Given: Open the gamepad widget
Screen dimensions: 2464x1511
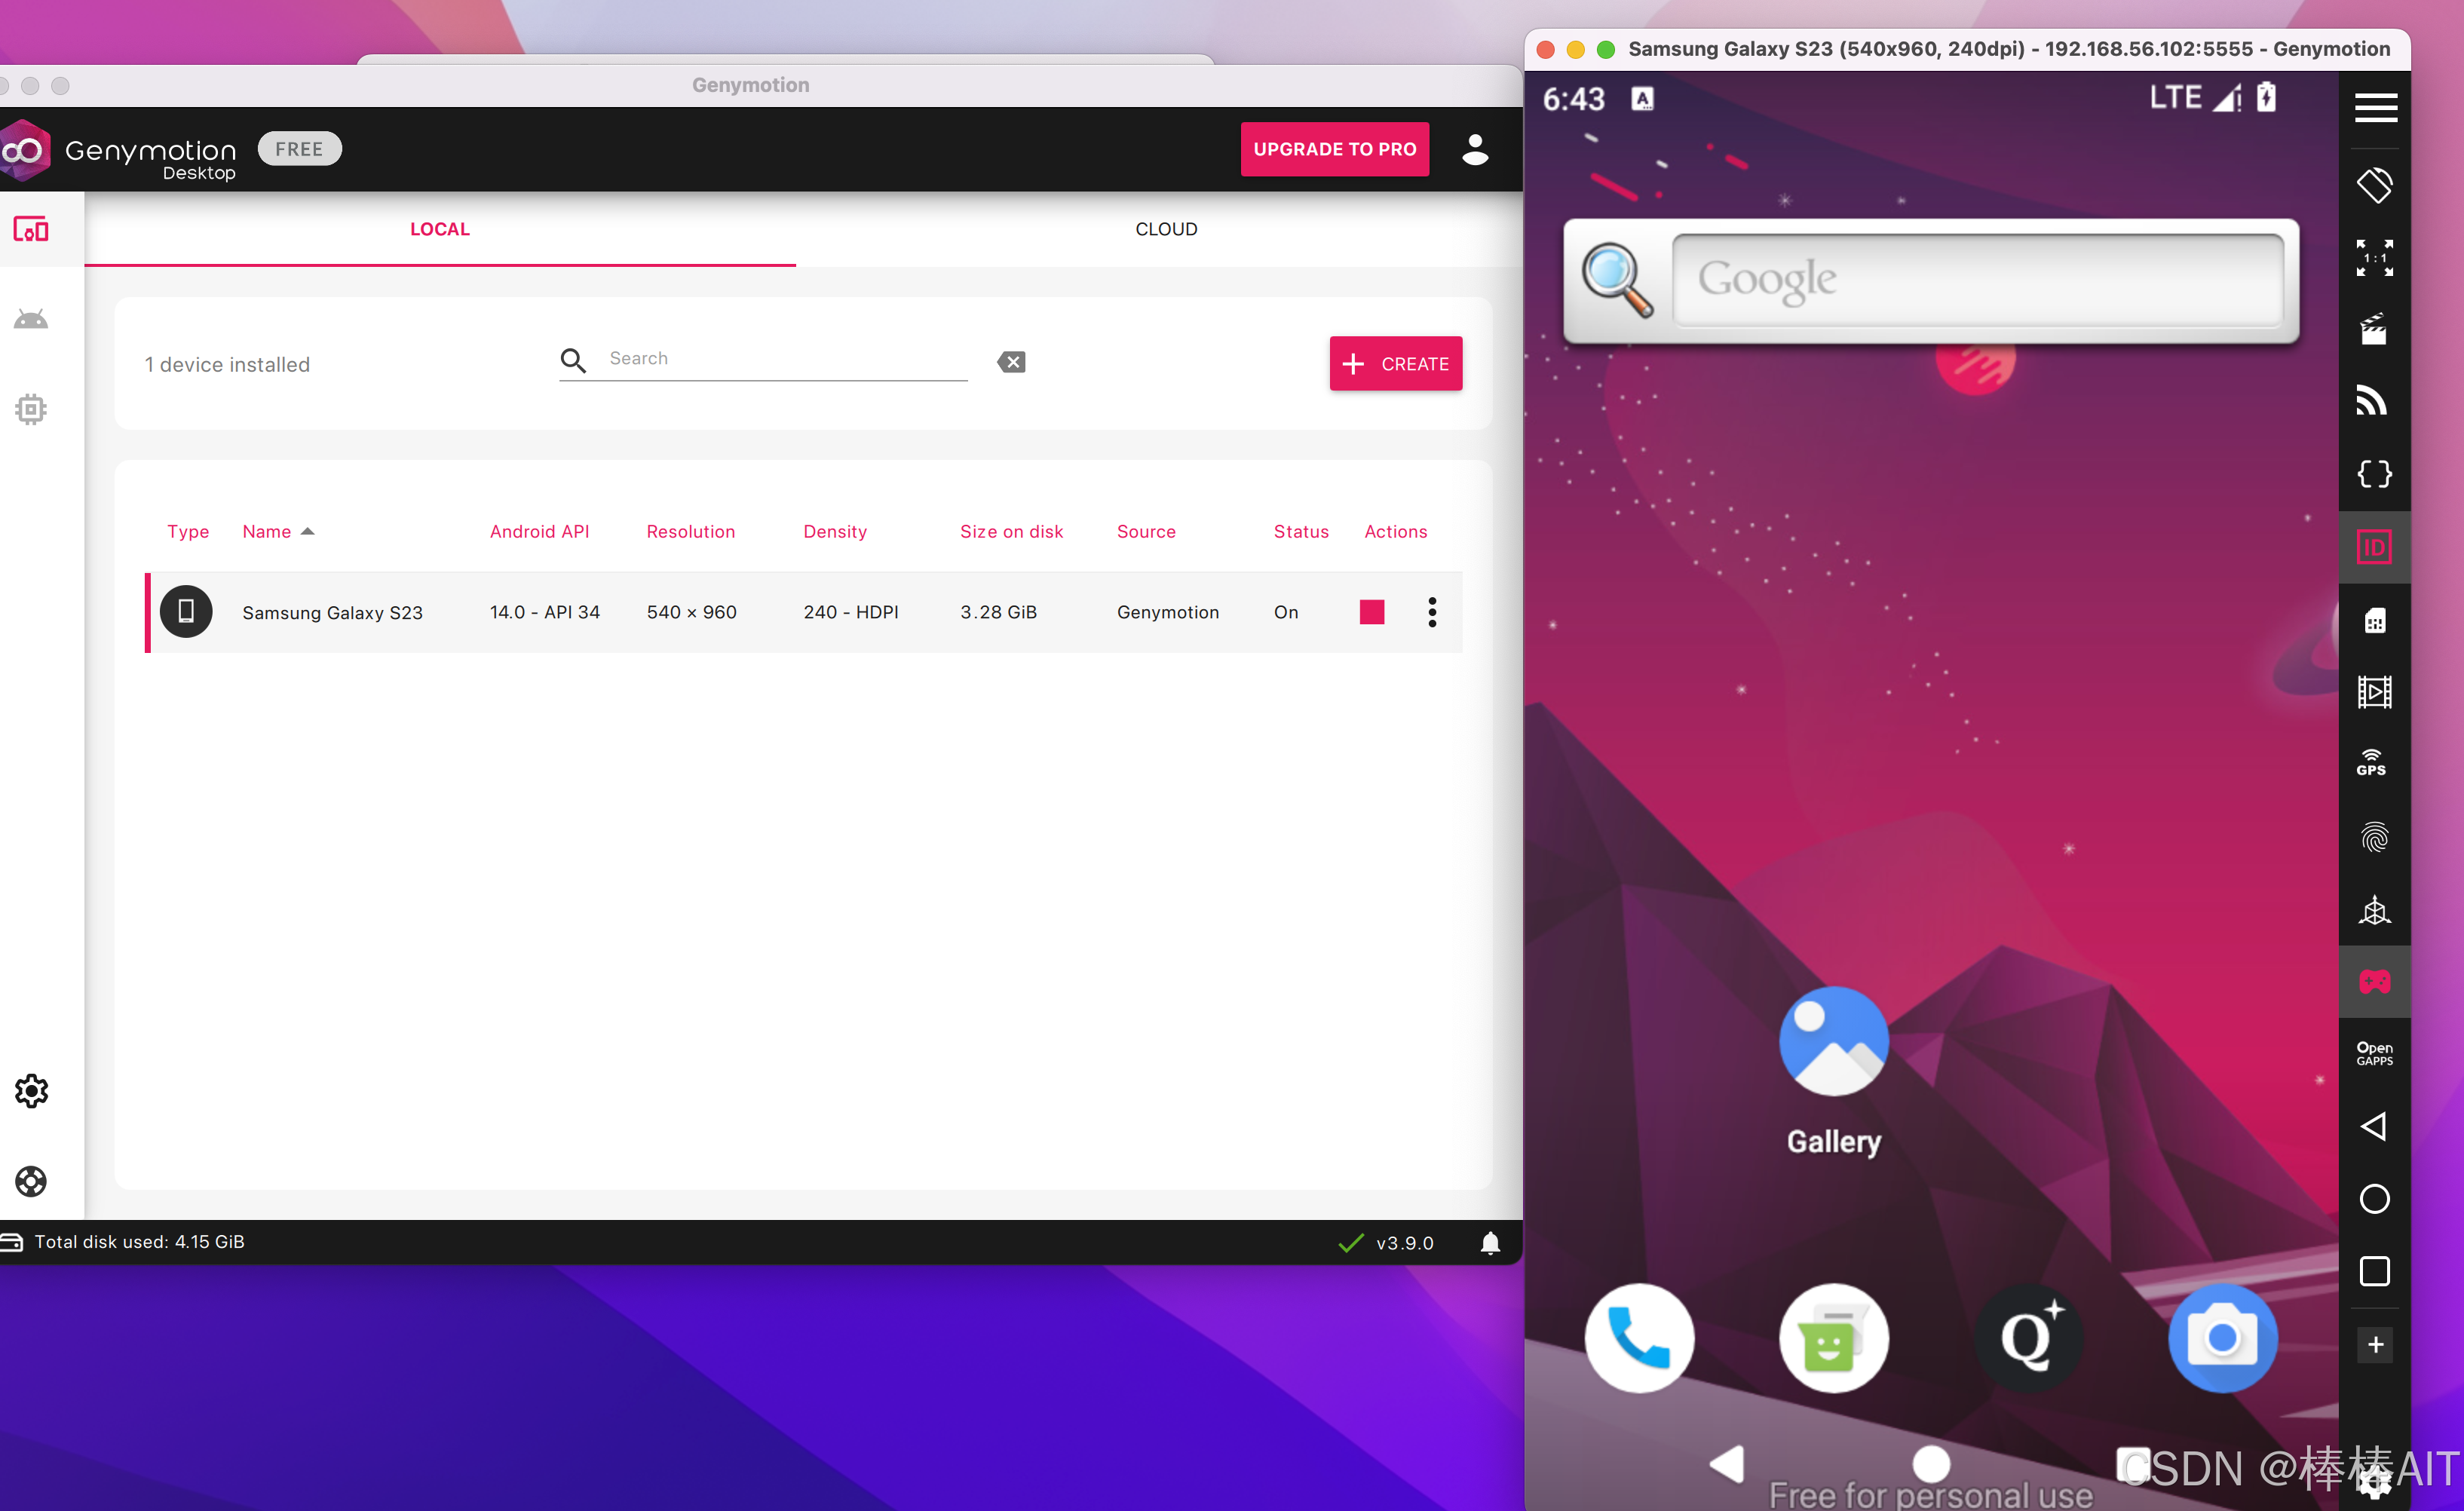Looking at the screenshot, I should [x=2374, y=981].
